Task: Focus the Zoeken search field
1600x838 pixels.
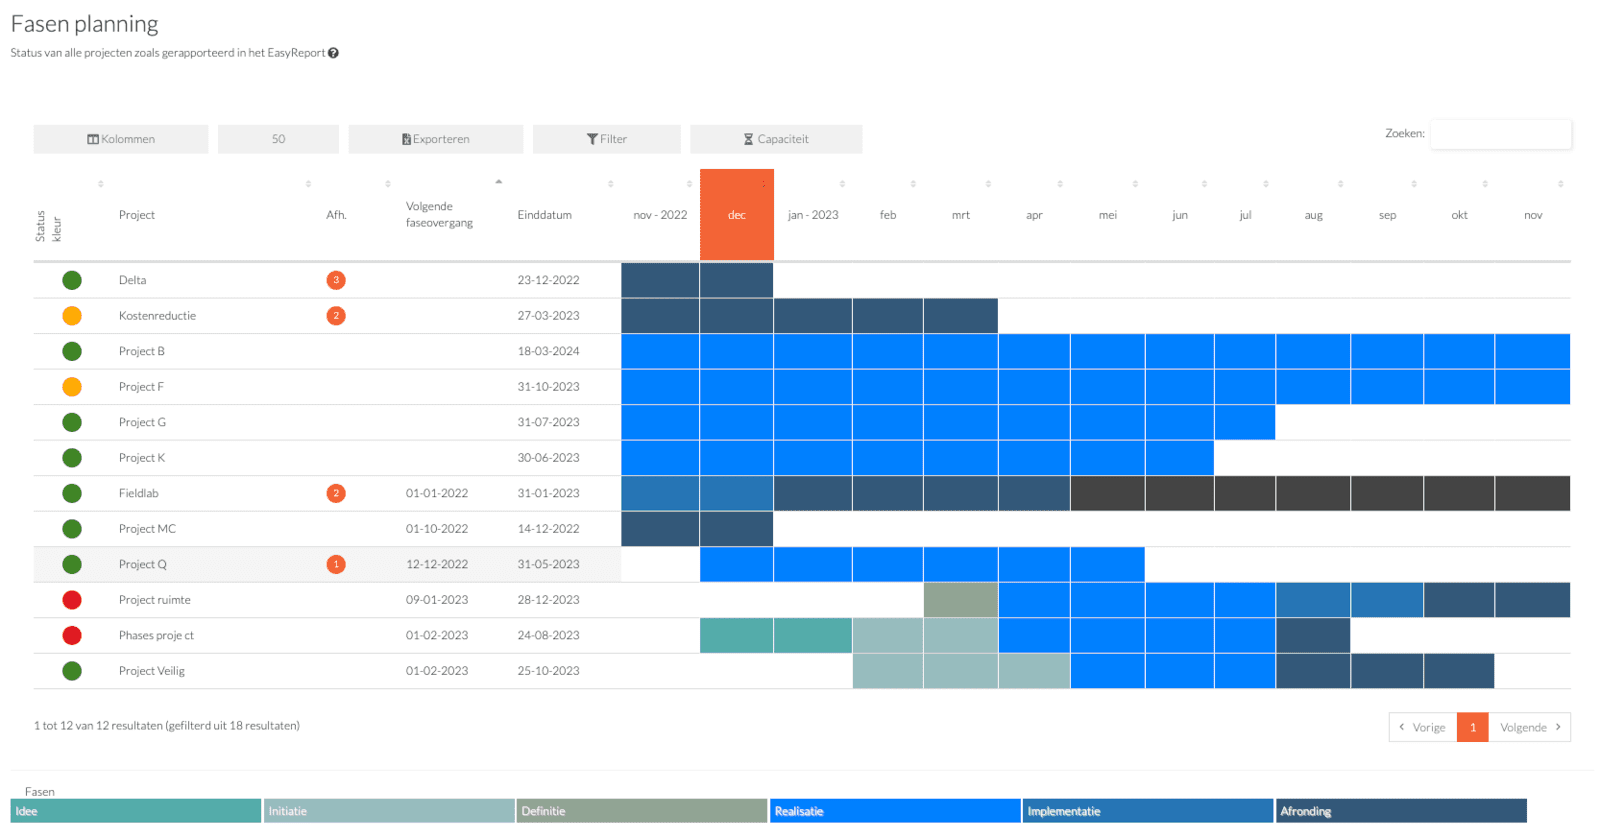Action: click(1500, 134)
